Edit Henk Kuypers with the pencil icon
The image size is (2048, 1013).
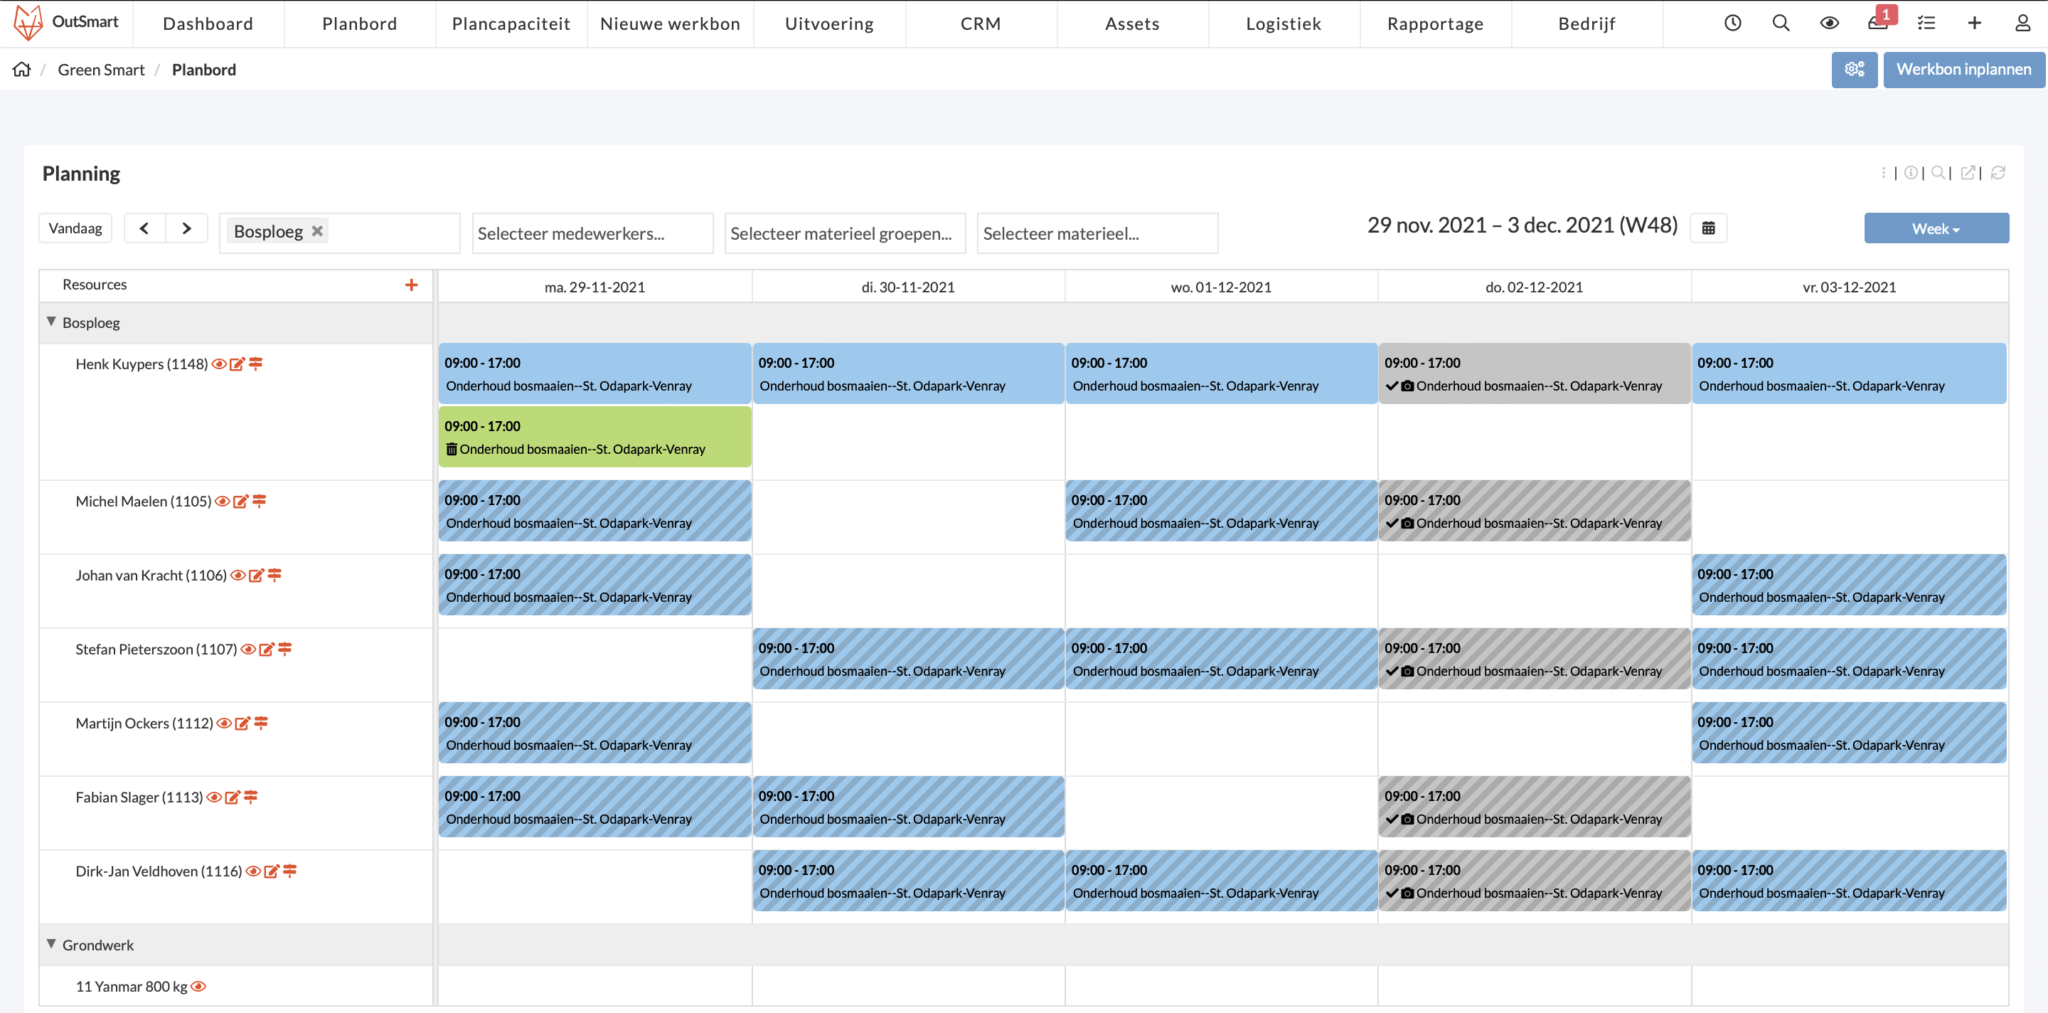238,364
